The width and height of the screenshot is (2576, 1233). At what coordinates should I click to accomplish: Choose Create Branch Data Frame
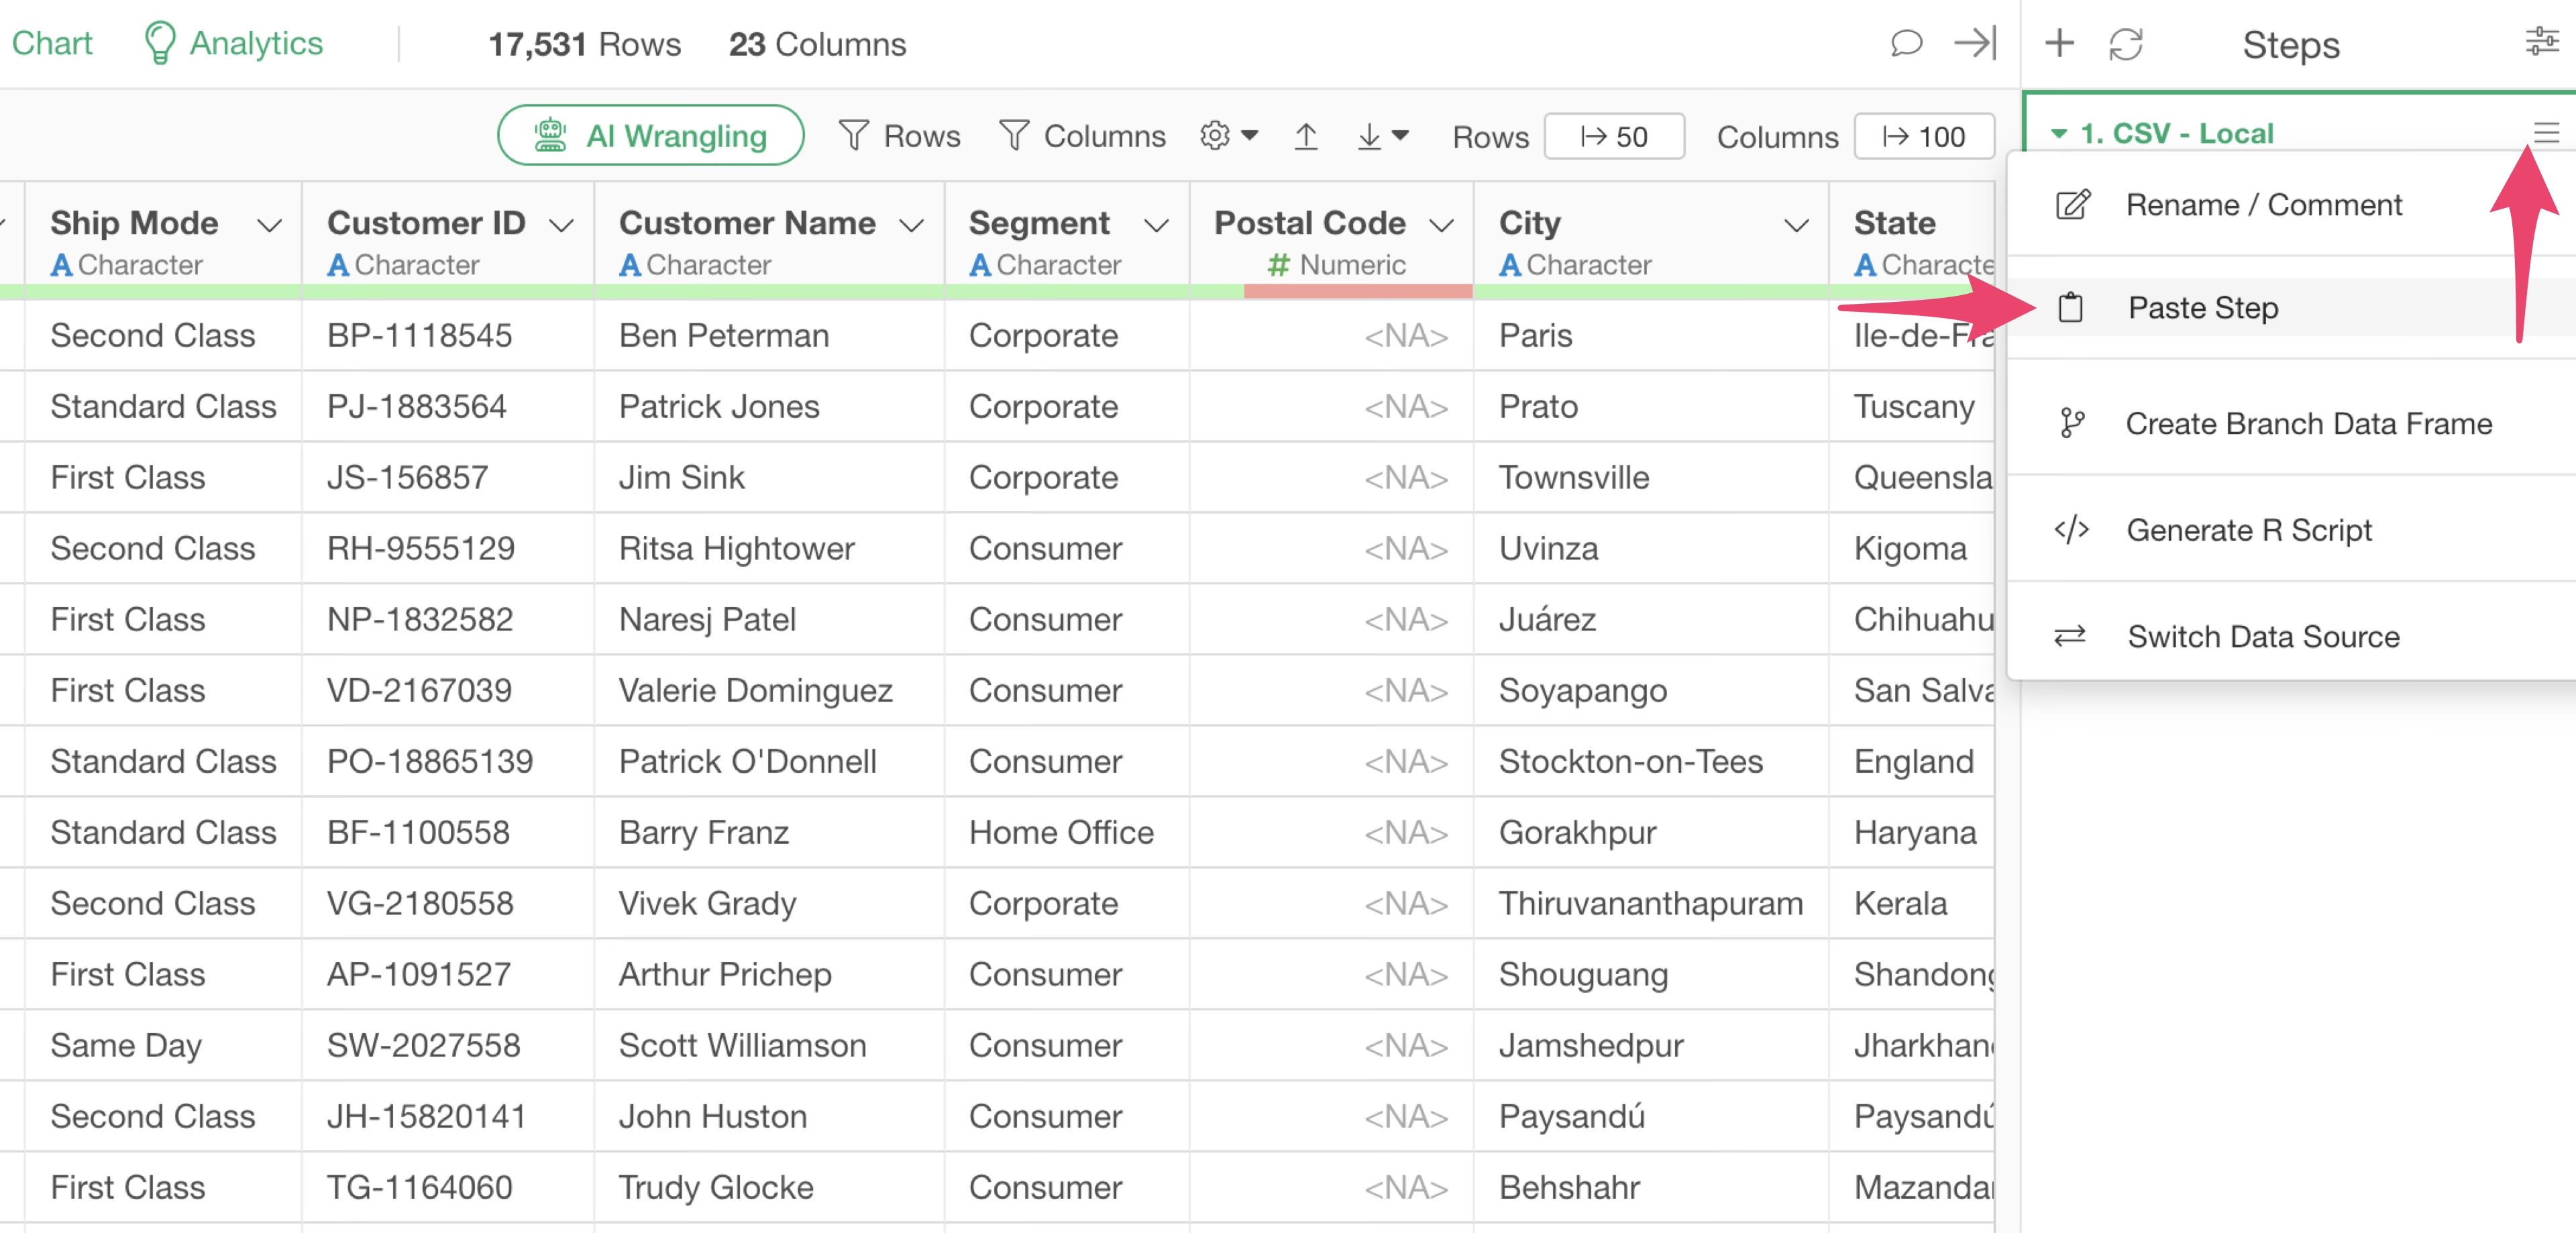[x=2307, y=424]
